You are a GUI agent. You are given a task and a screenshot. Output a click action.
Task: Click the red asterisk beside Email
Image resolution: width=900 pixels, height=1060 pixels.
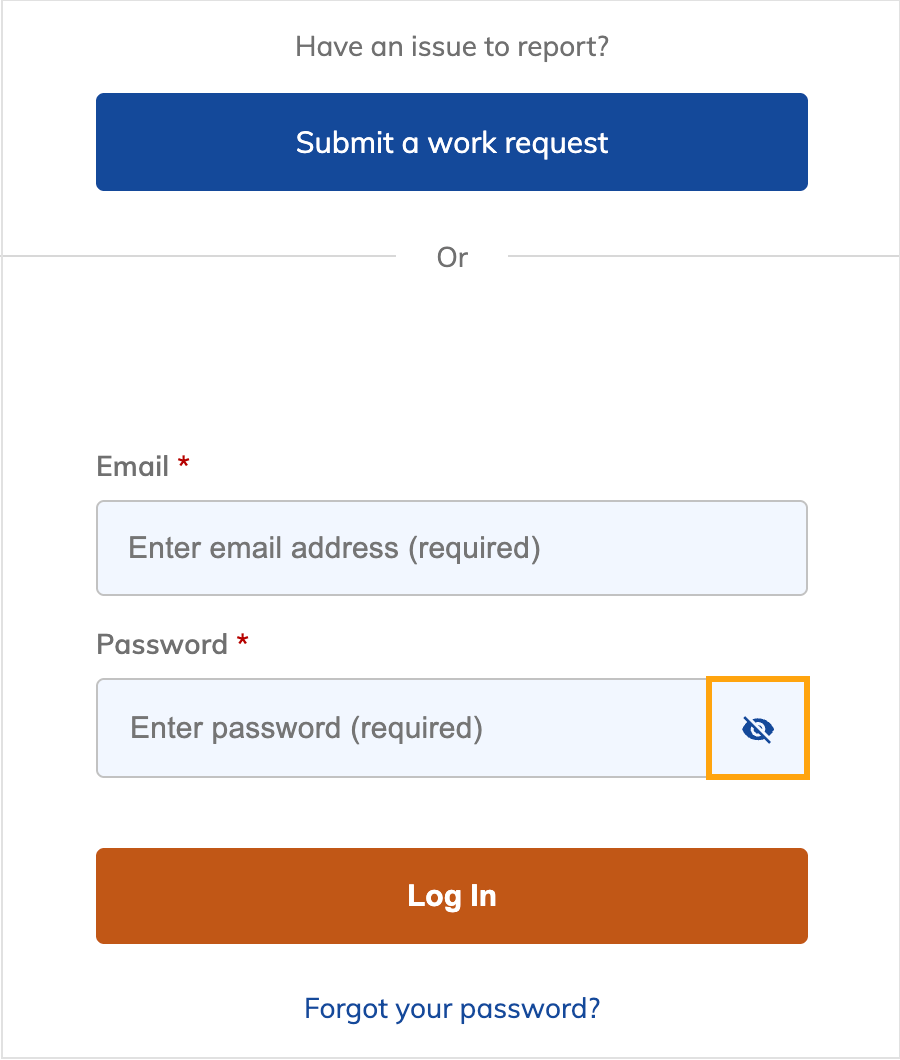pos(182,464)
